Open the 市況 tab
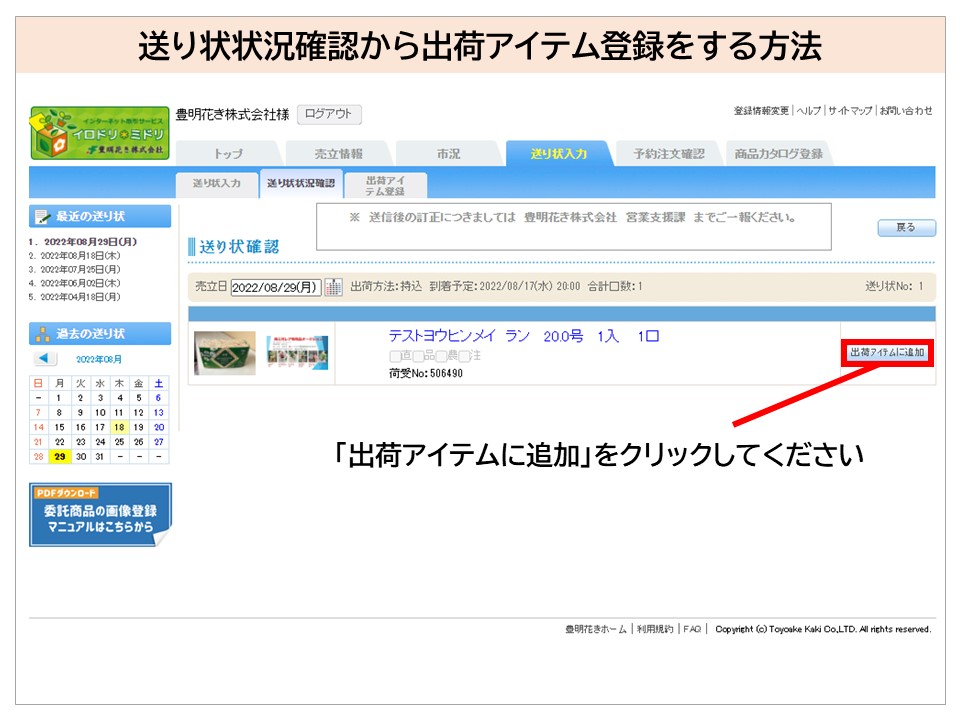The width and height of the screenshot is (960, 720). (x=448, y=154)
